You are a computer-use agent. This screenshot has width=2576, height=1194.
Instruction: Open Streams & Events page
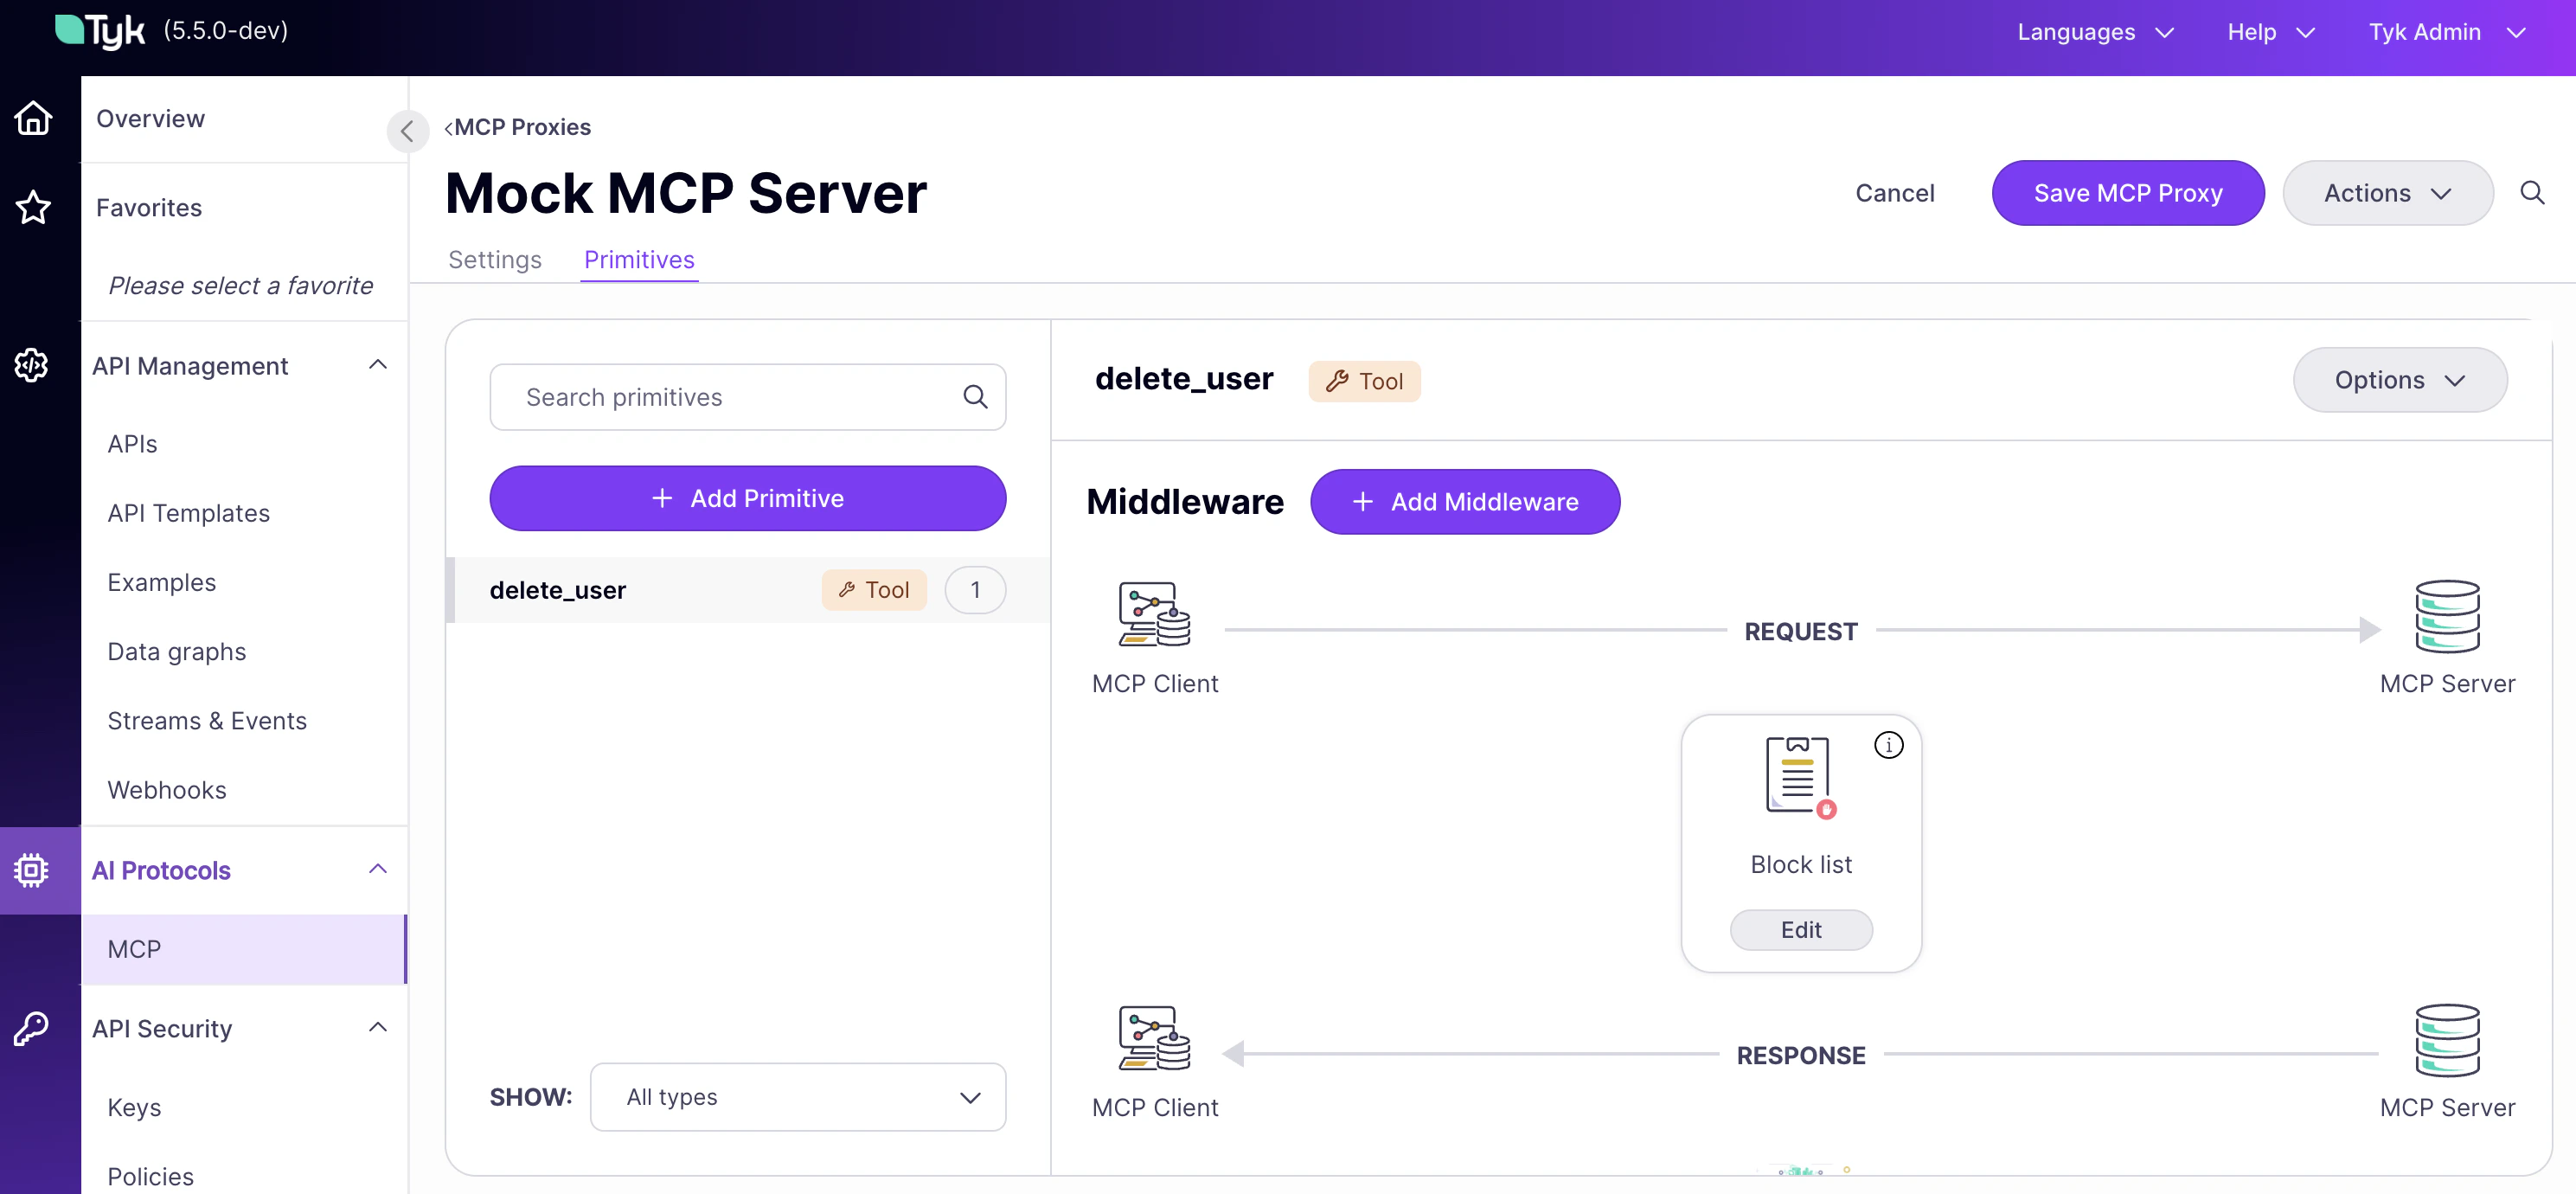[207, 721]
